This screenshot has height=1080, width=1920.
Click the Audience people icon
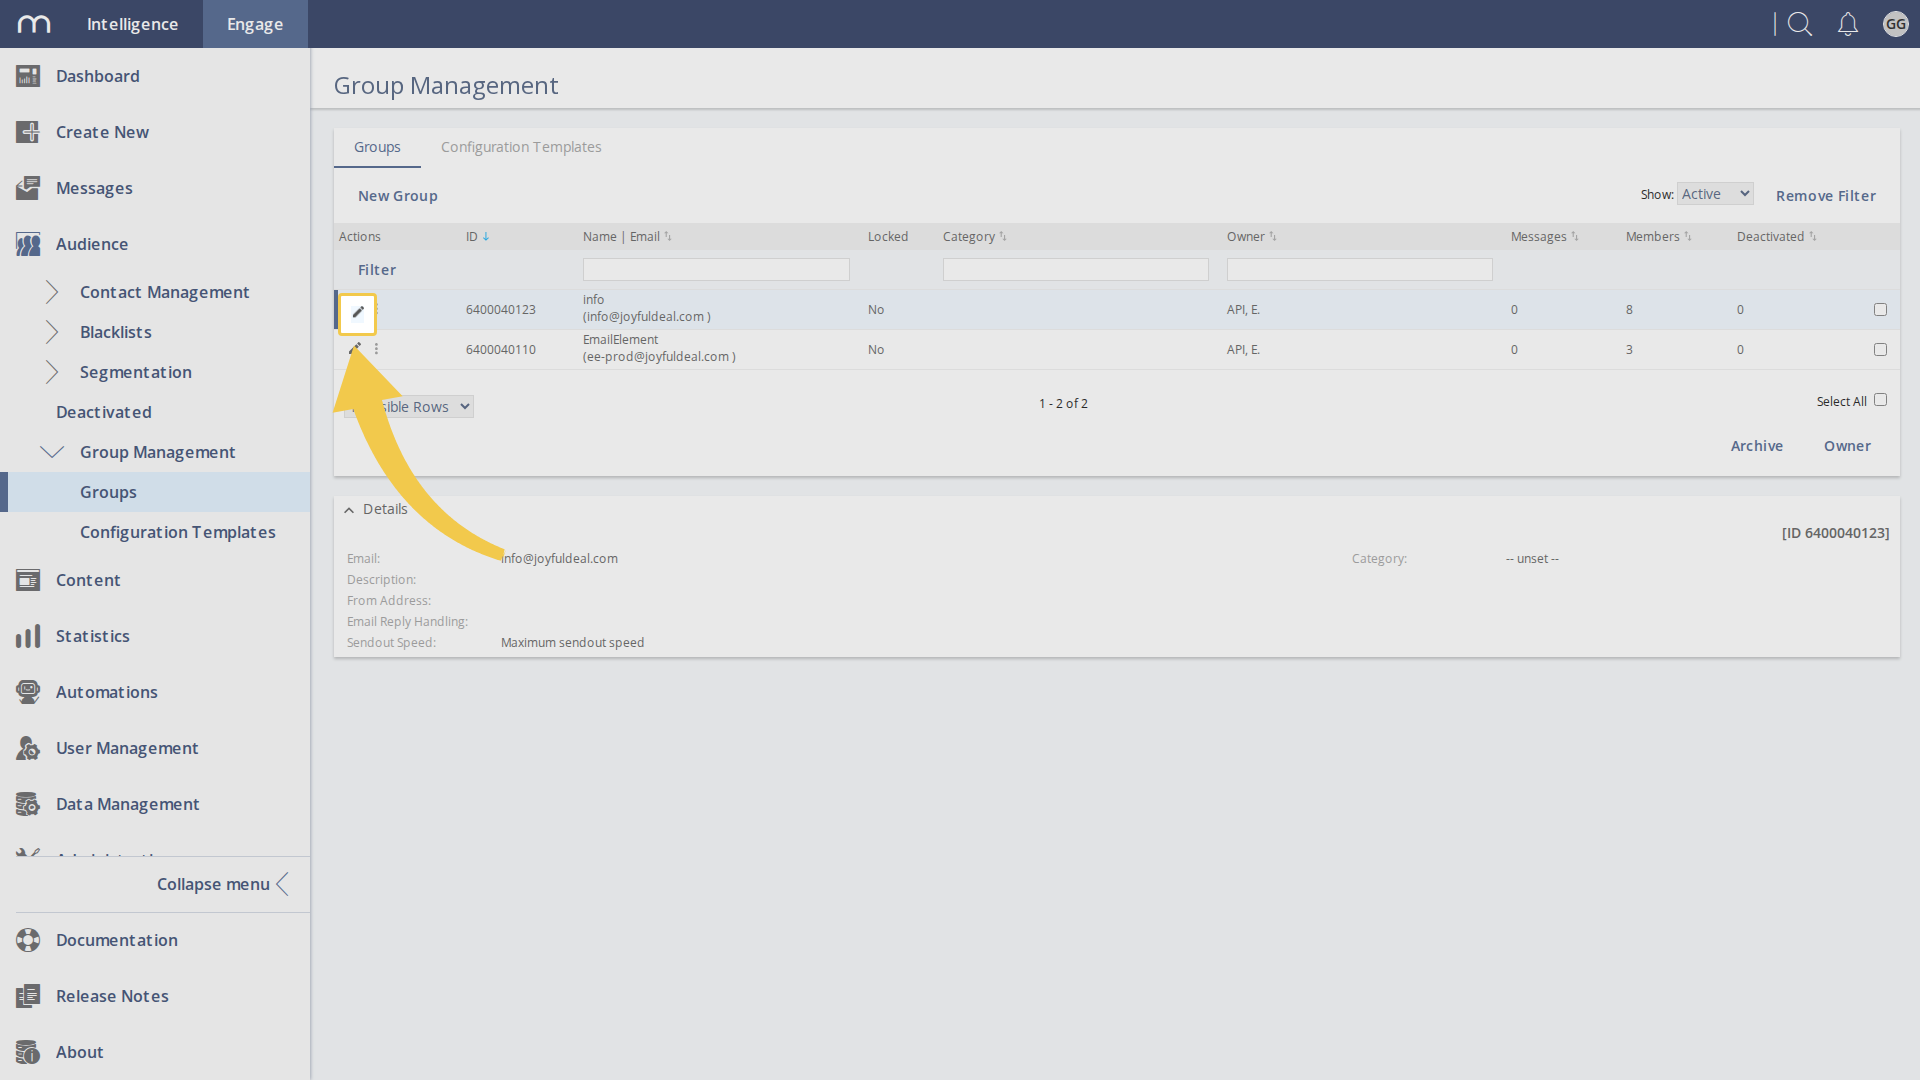click(28, 244)
